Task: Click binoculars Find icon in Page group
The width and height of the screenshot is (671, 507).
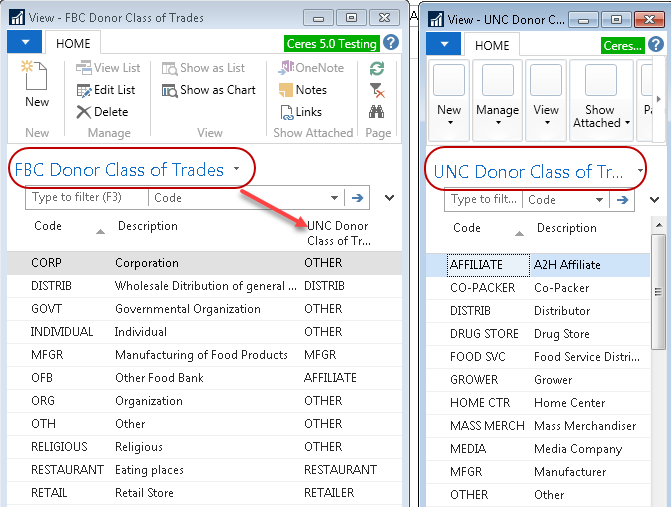Action: pos(377,112)
